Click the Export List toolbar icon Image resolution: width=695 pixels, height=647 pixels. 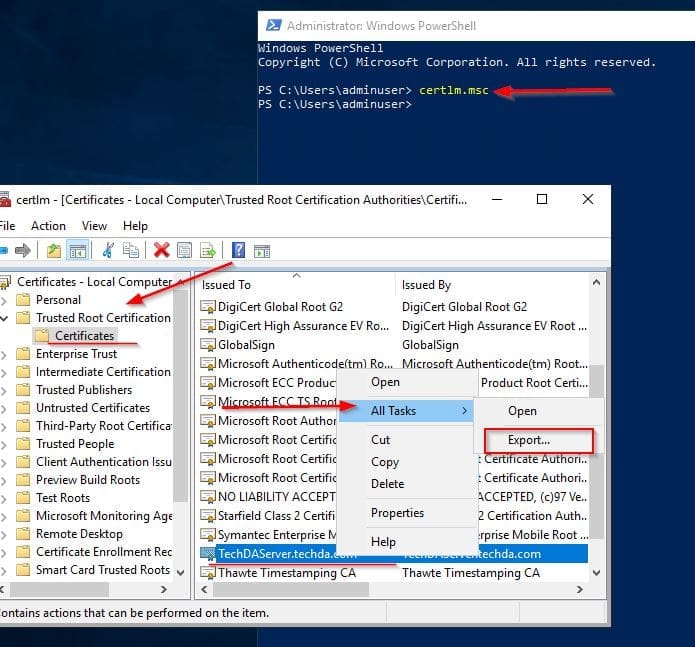pyautogui.click(x=208, y=250)
